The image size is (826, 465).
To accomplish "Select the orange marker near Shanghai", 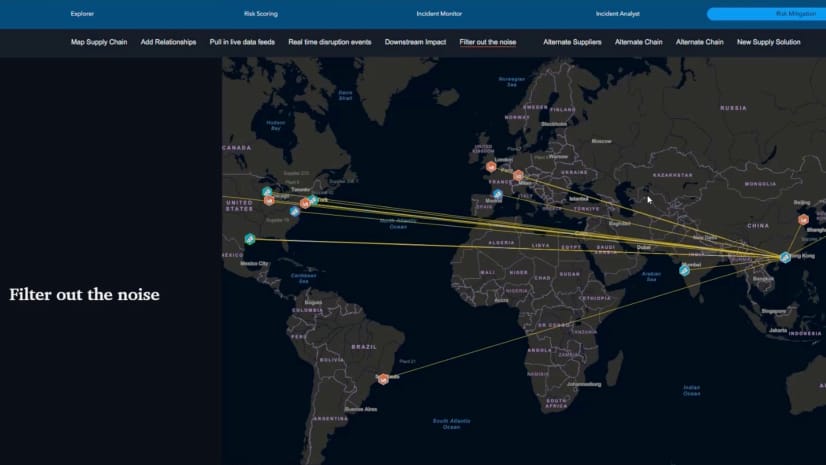I will click(x=803, y=220).
